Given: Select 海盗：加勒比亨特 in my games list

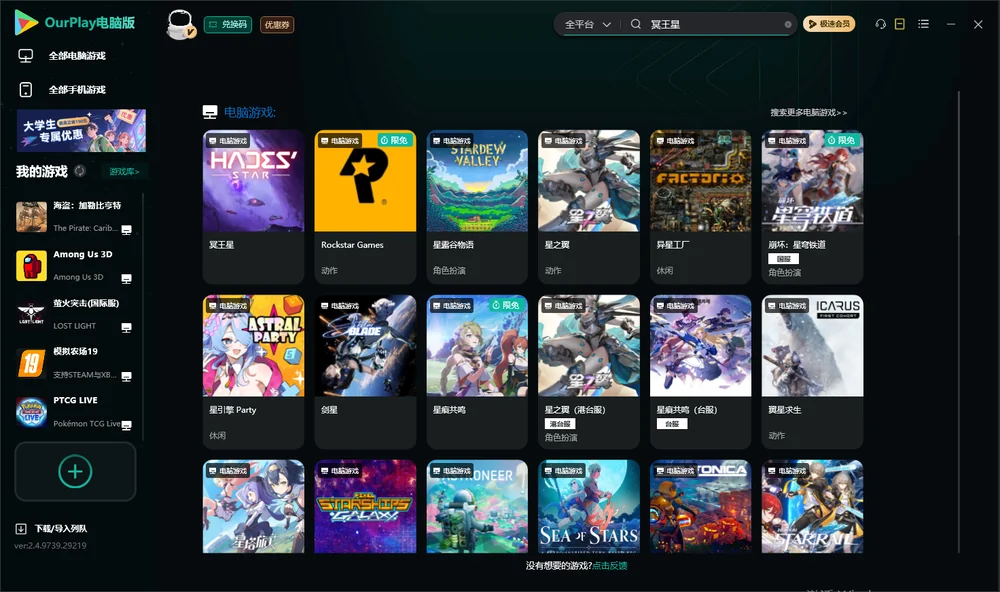Looking at the screenshot, I should (74, 217).
